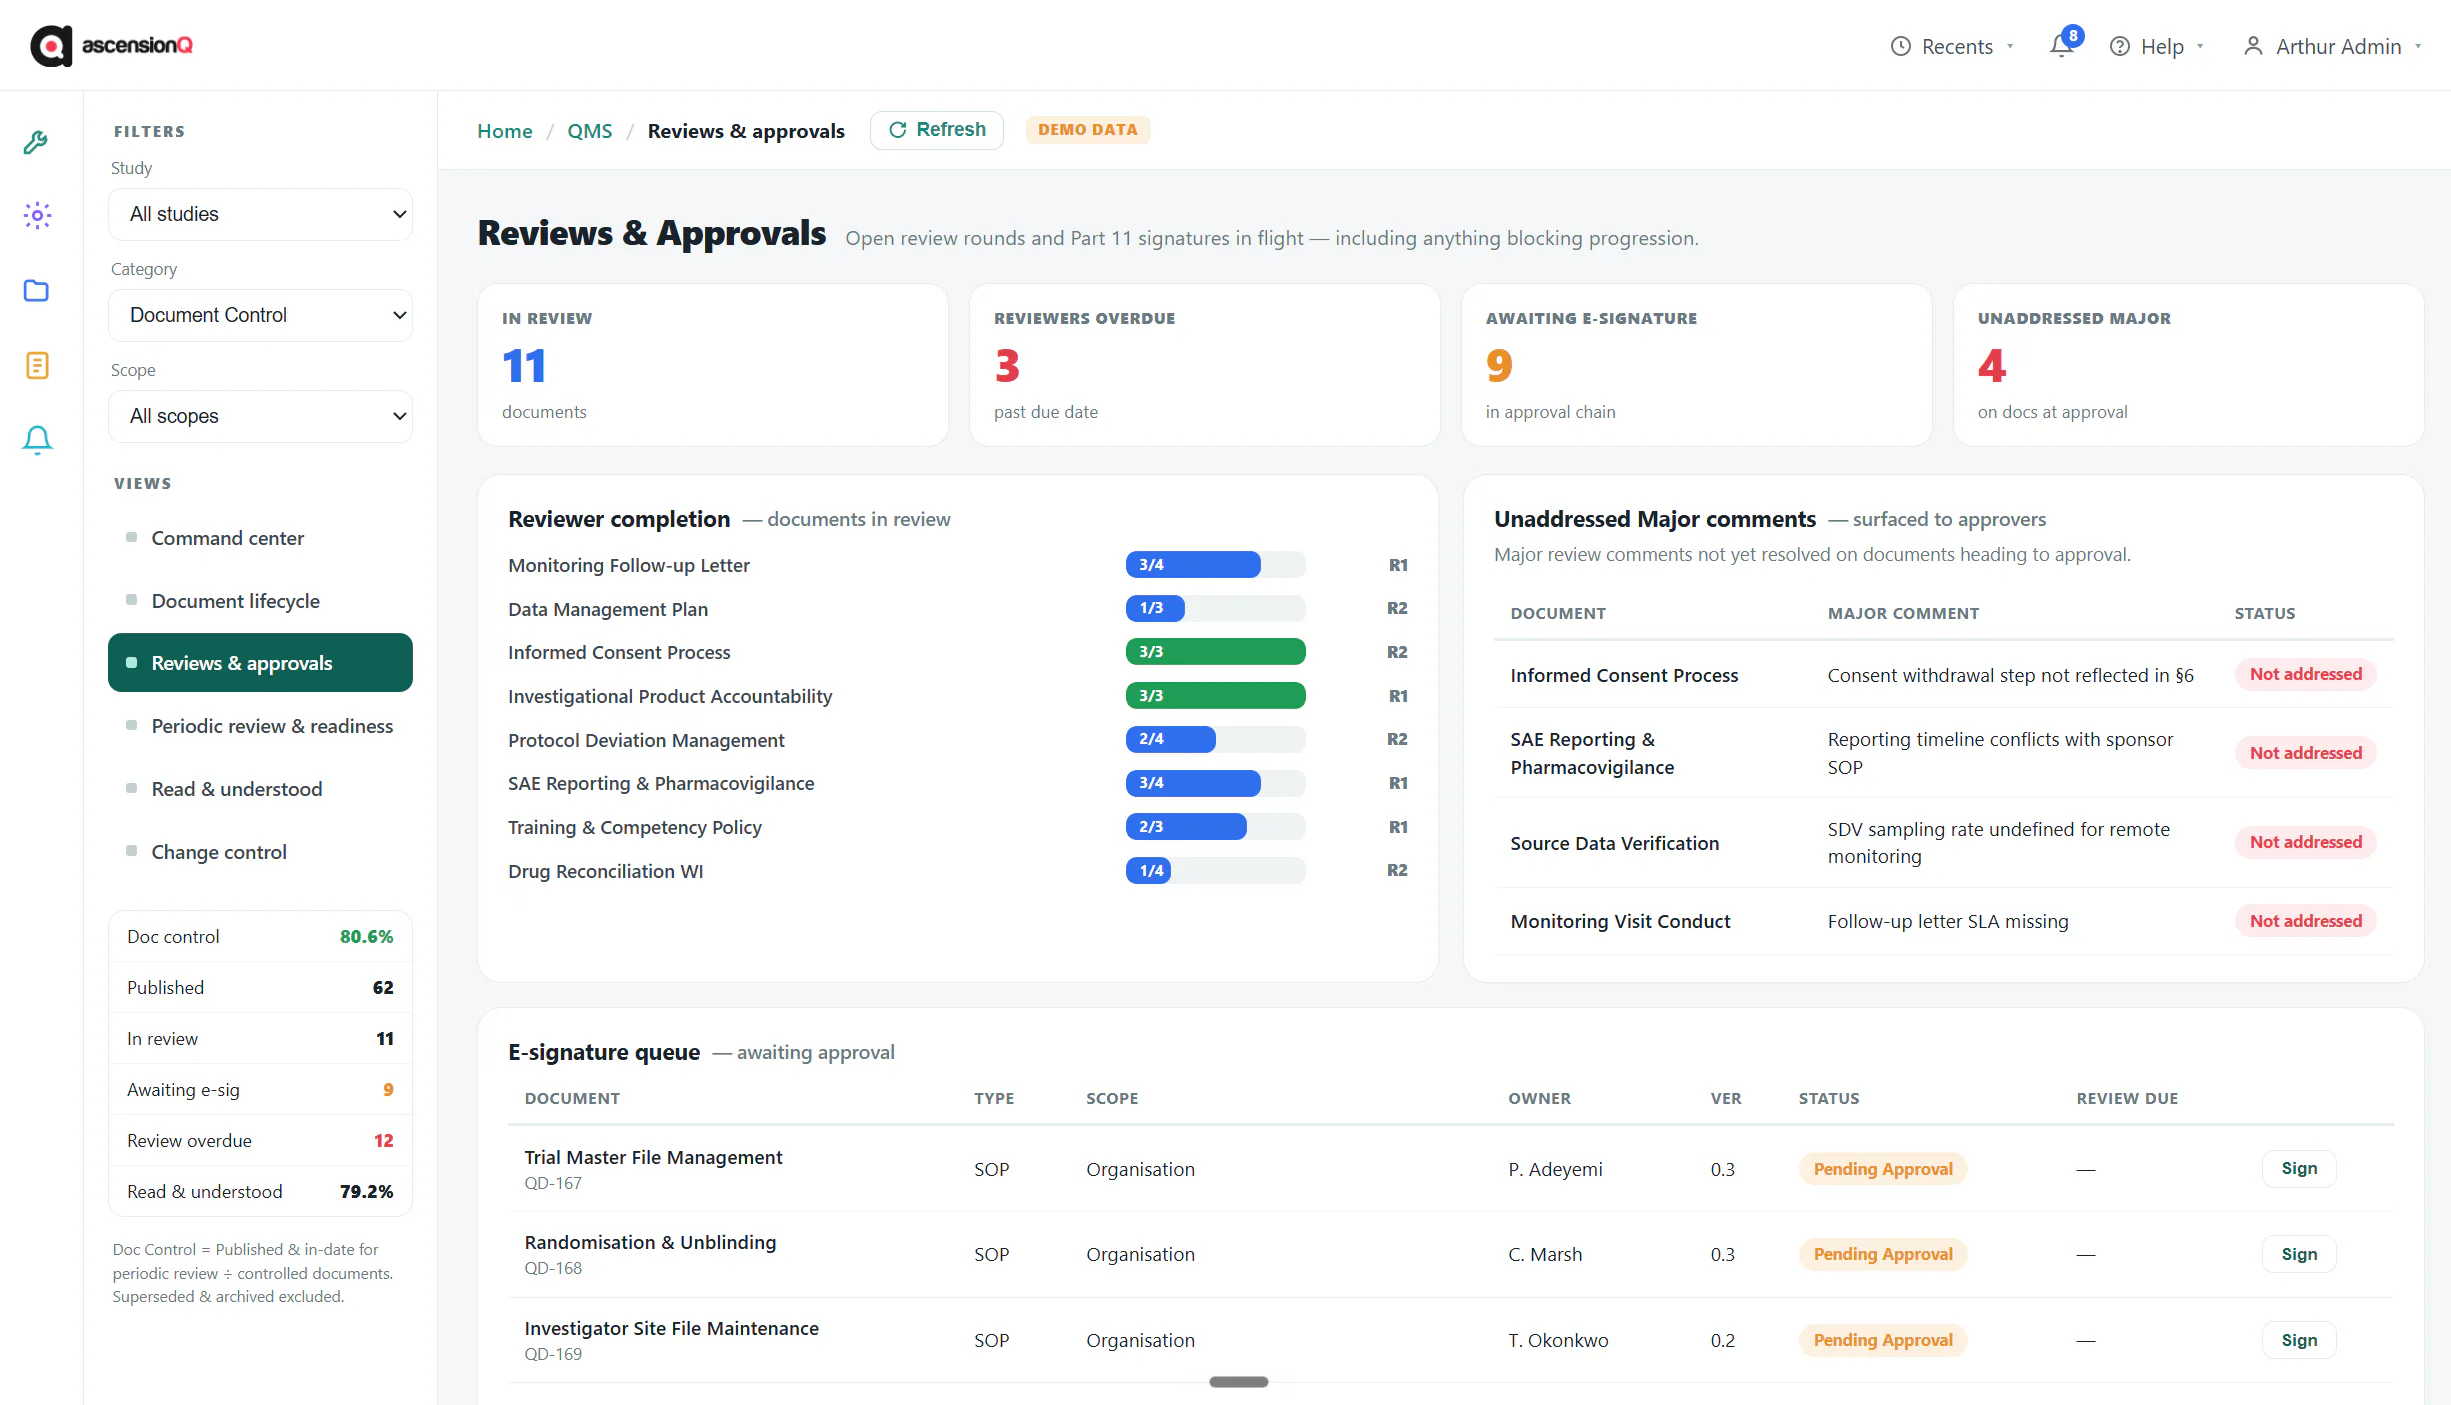Click the Recents clock icon
This screenshot has height=1405, width=2451.
[1900, 47]
